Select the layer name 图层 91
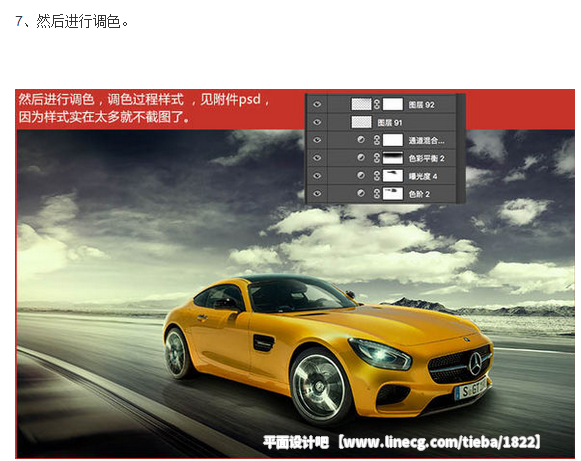 tap(390, 123)
